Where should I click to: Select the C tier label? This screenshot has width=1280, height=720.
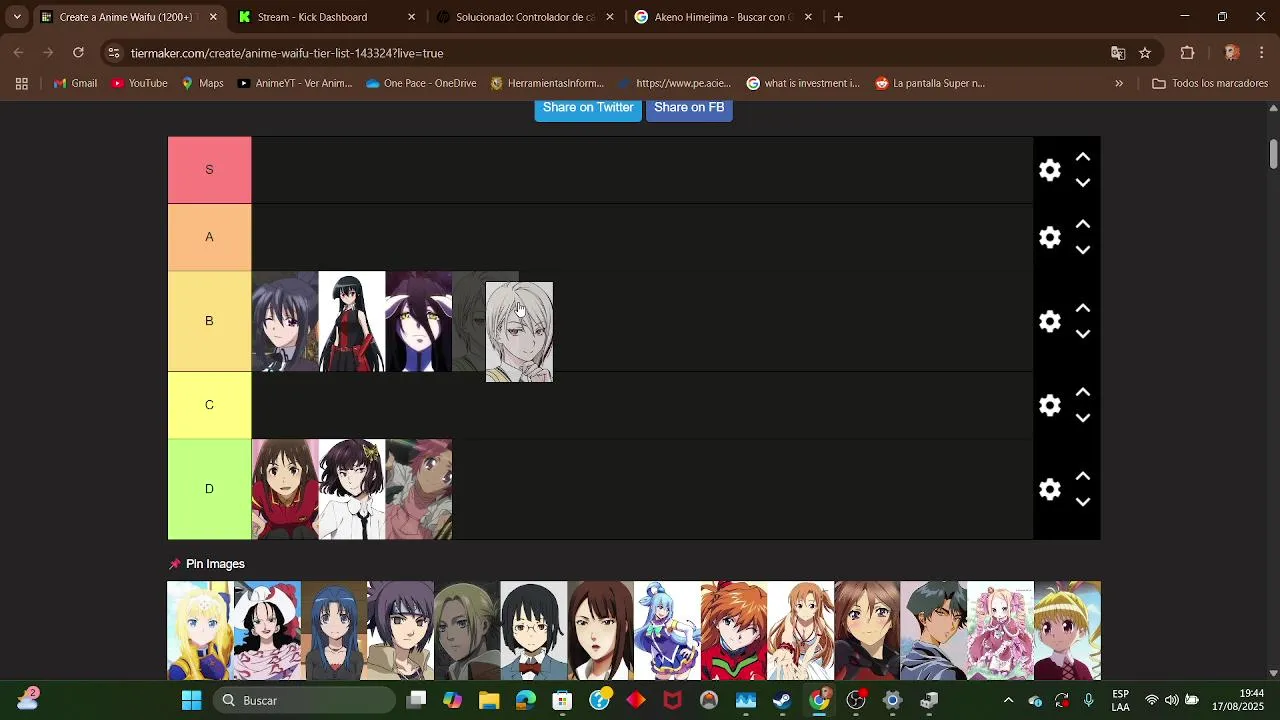(x=209, y=405)
